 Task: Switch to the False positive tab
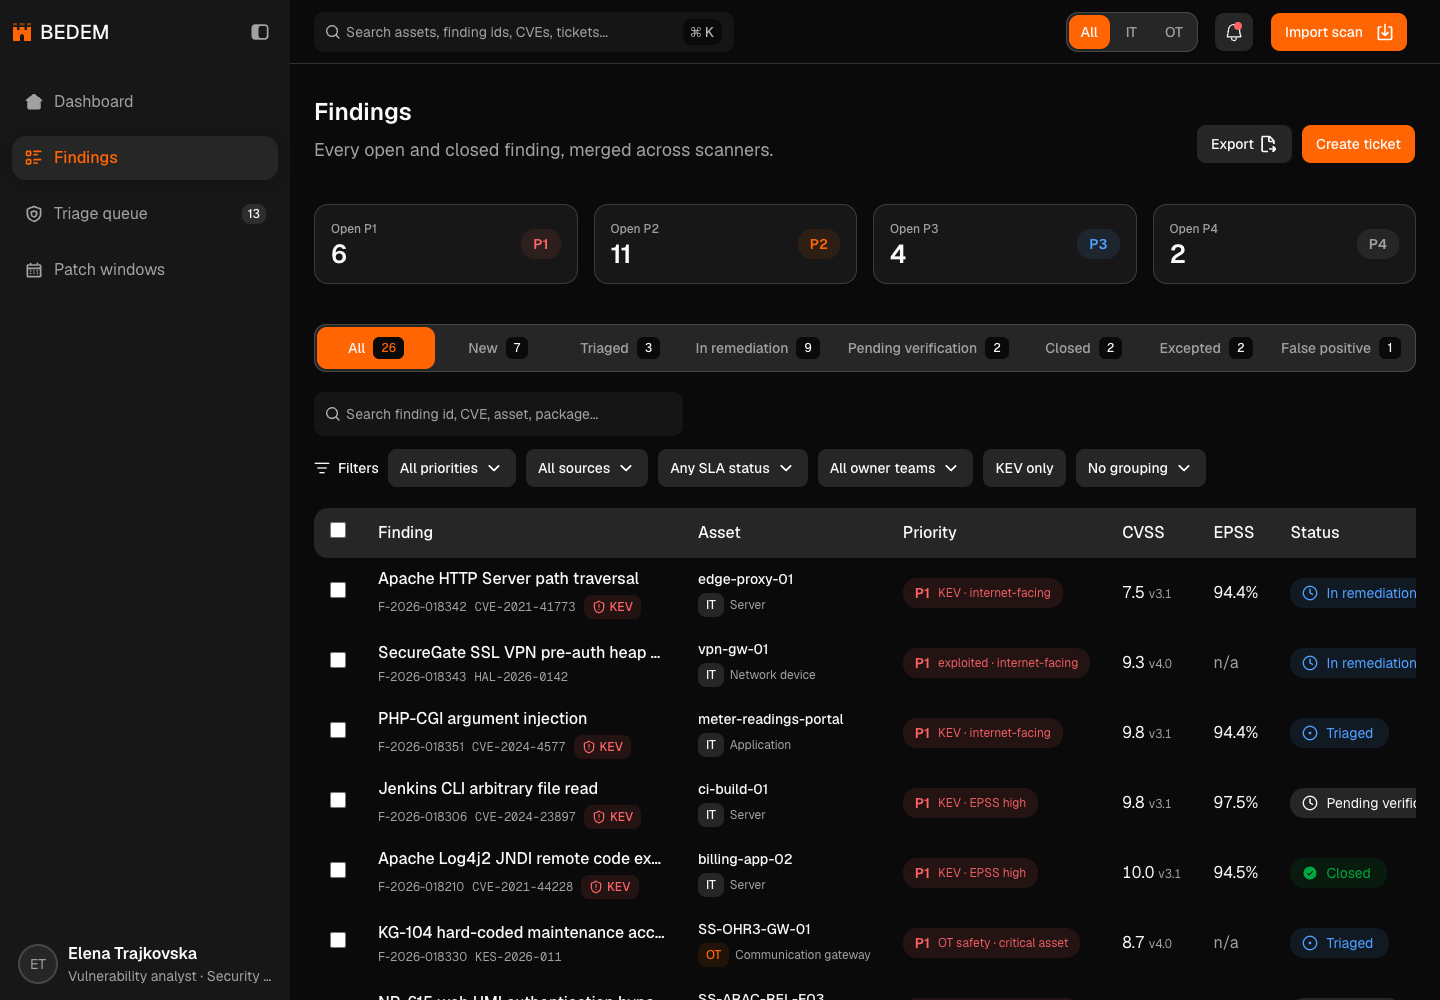[1340, 348]
